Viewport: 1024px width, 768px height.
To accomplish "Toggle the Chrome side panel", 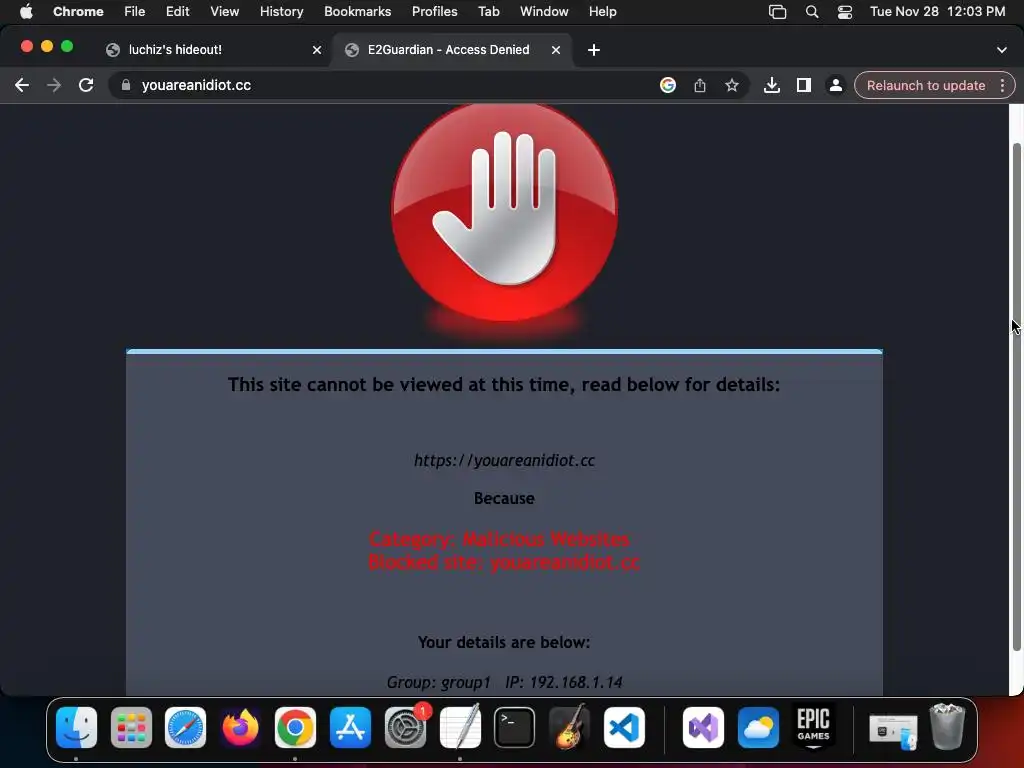I will click(804, 86).
